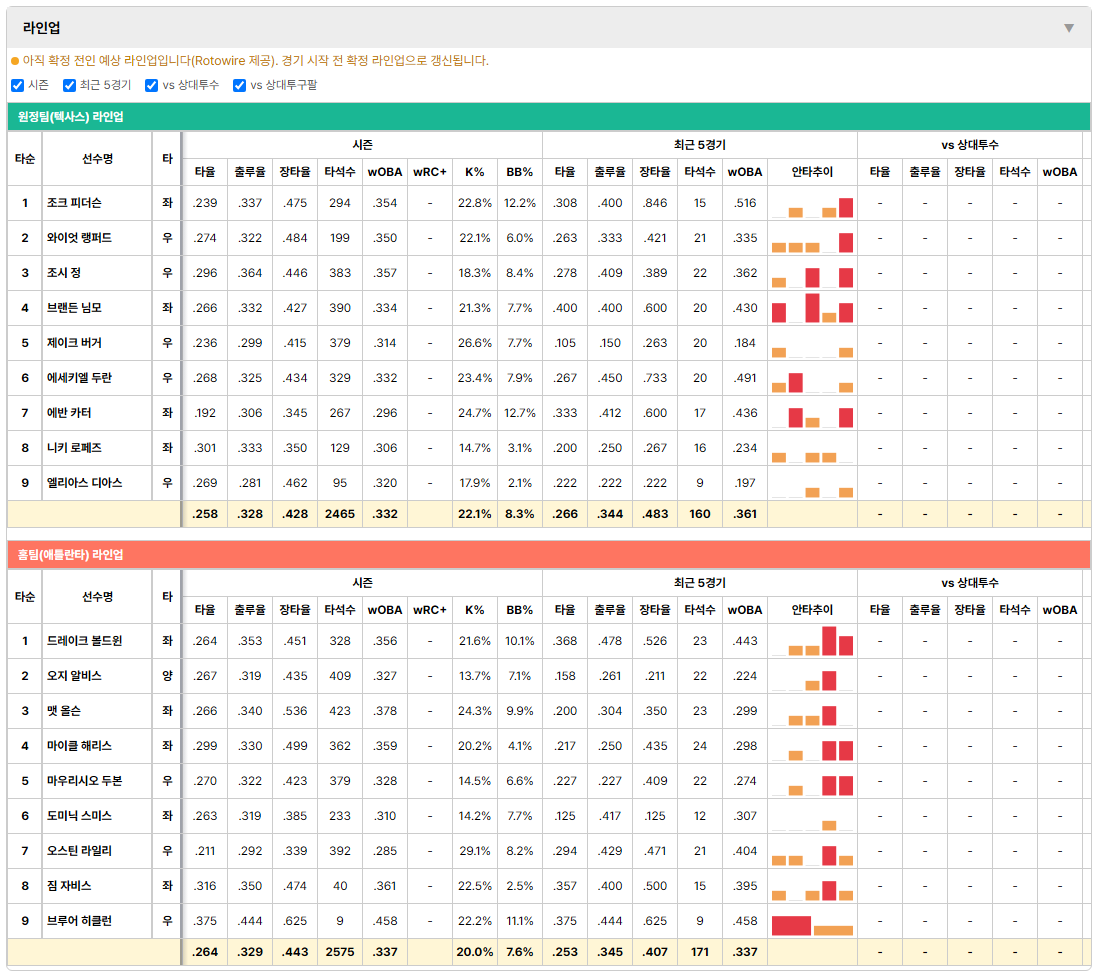Select player 맷 올슨 row name

tap(64, 711)
